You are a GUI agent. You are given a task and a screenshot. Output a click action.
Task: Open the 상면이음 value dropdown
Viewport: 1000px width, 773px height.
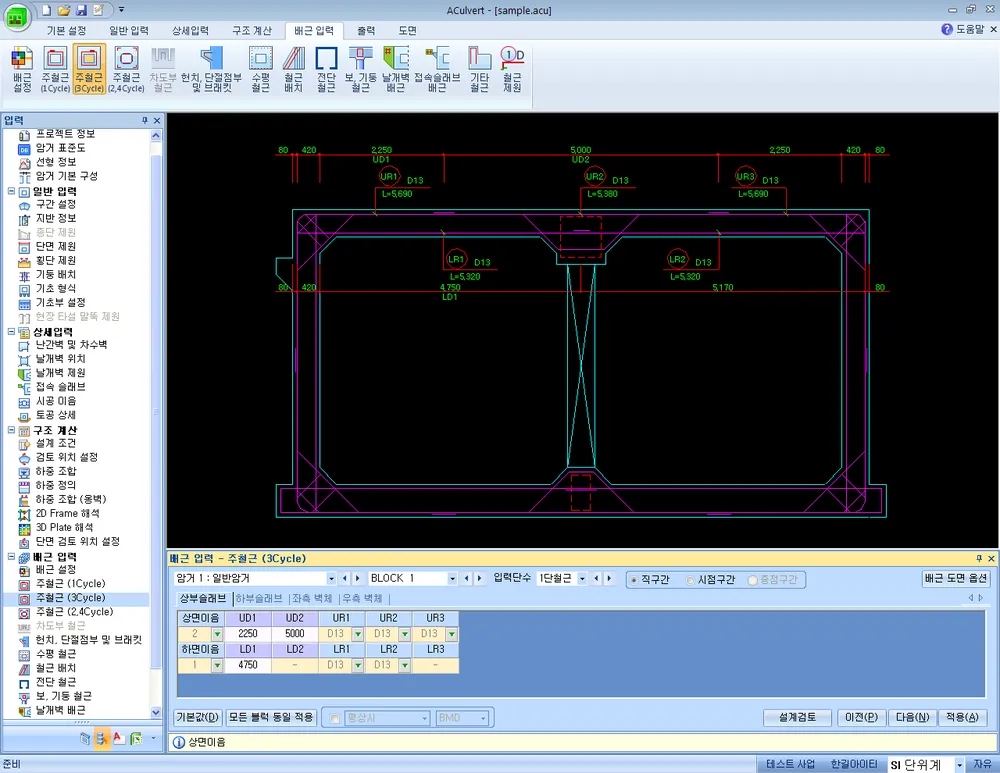pyautogui.click(x=217, y=634)
